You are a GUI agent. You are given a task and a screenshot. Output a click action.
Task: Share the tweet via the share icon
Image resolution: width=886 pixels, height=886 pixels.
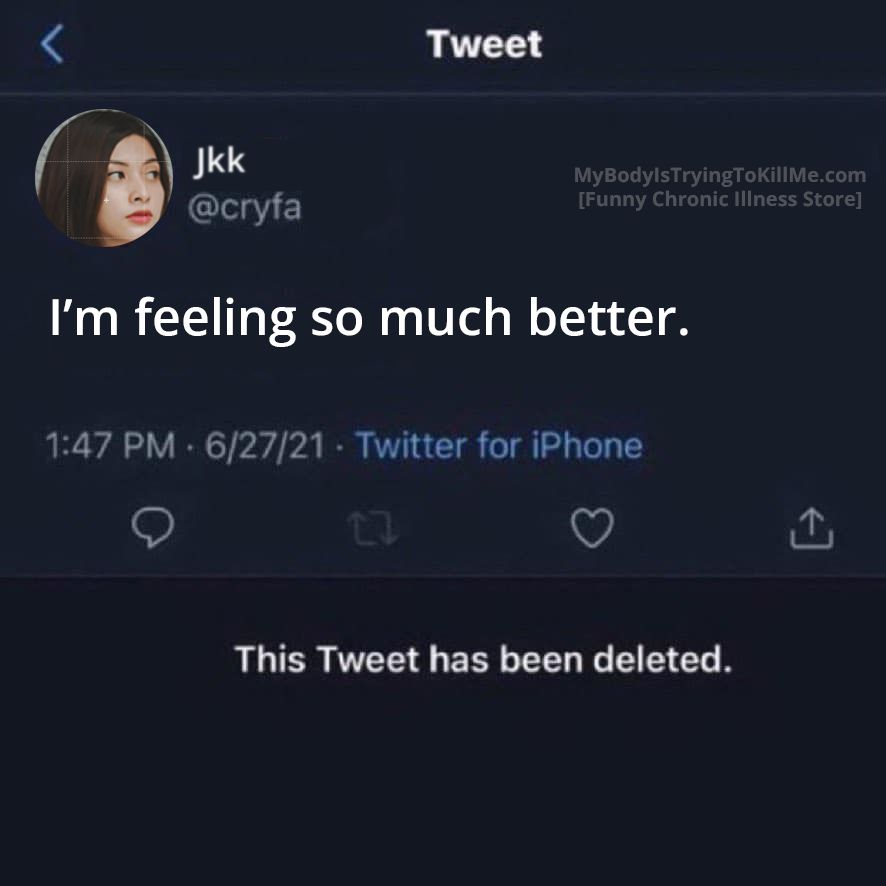click(x=811, y=527)
